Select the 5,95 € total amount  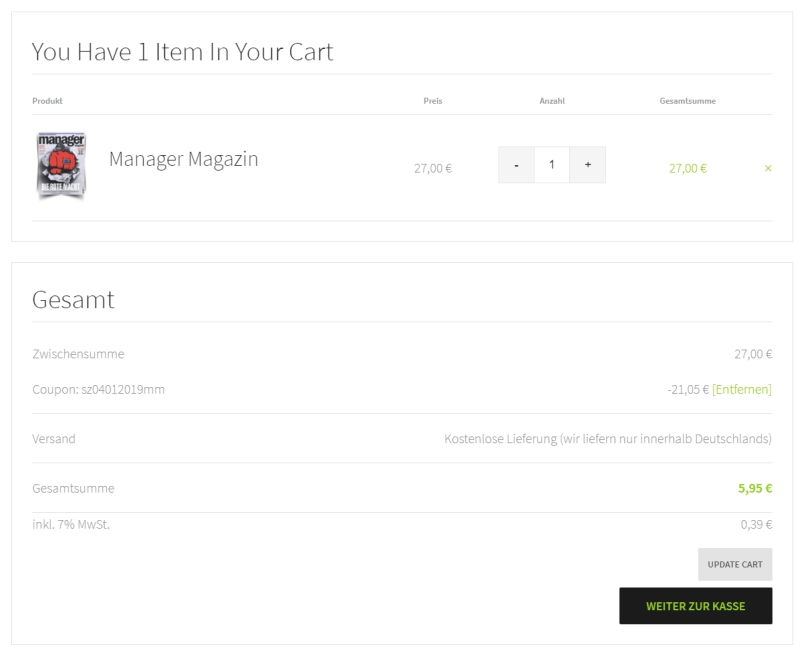click(x=754, y=489)
